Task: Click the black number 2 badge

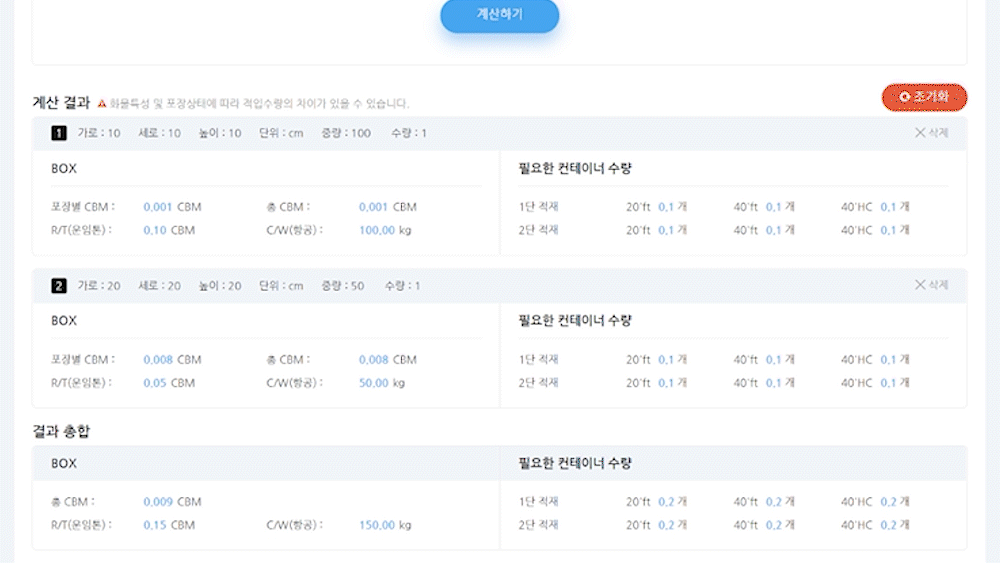Action: [59, 286]
